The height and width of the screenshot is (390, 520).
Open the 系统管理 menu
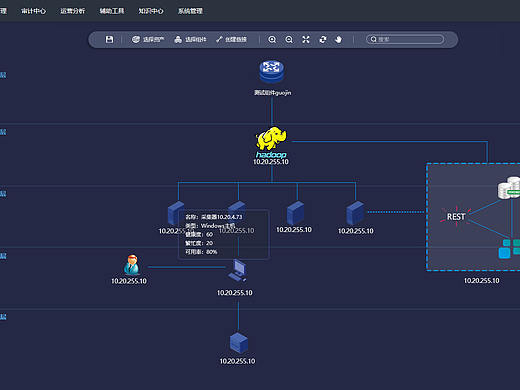[x=190, y=11]
